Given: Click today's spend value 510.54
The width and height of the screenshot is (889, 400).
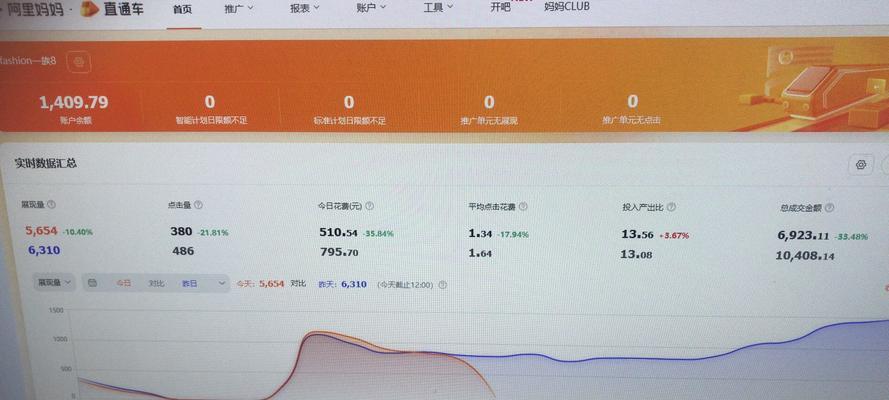Looking at the screenshot, I should pyautogui.click(x=338, y=232).
